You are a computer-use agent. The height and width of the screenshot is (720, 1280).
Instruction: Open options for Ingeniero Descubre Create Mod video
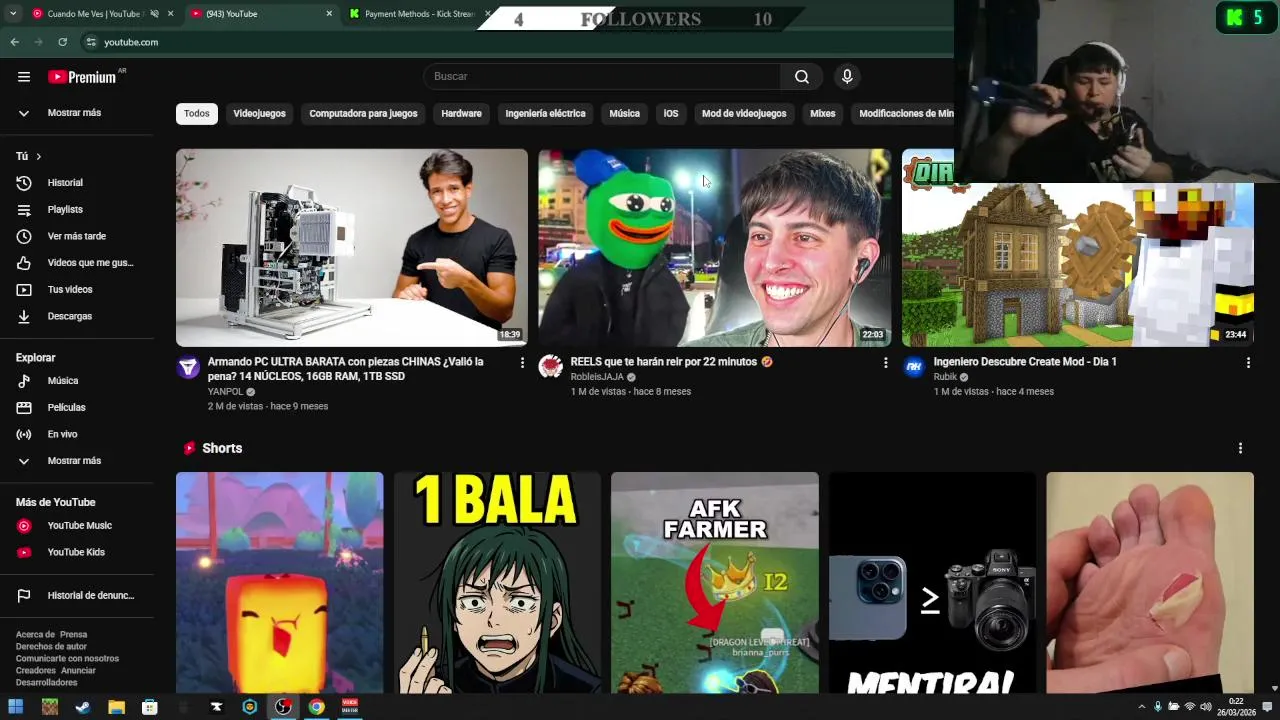(1248, 363)
